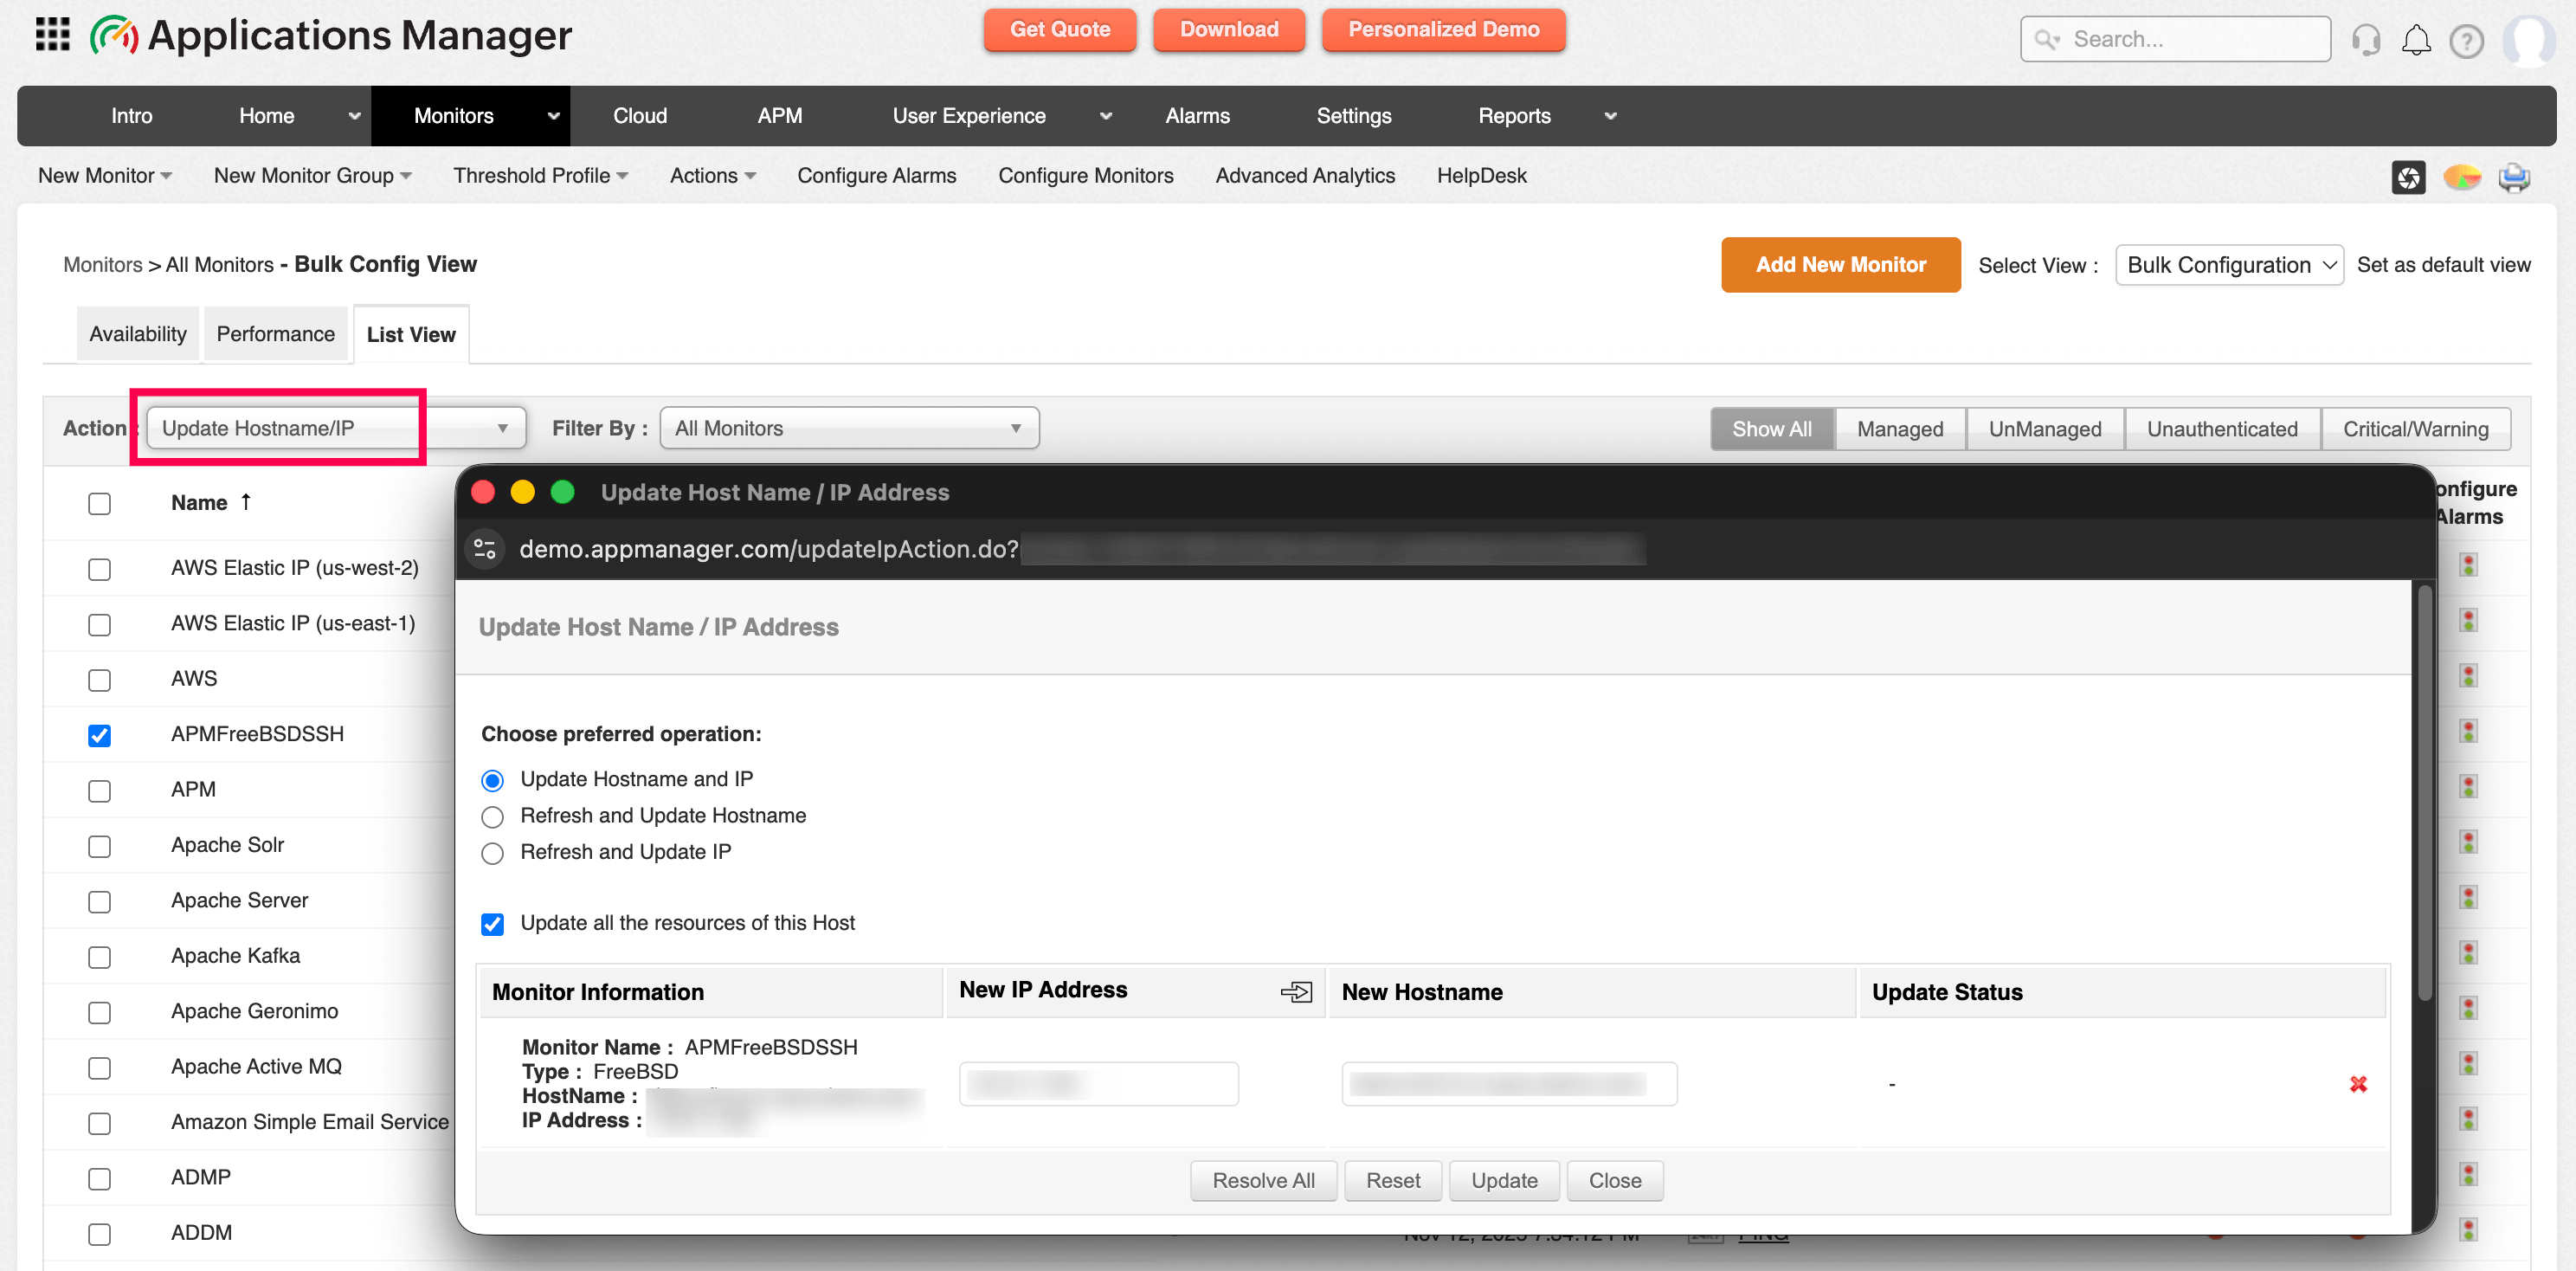Screen dimensions: 2576x1271
Task: Toggle Update all the resources of this Host
Action: 492,924
